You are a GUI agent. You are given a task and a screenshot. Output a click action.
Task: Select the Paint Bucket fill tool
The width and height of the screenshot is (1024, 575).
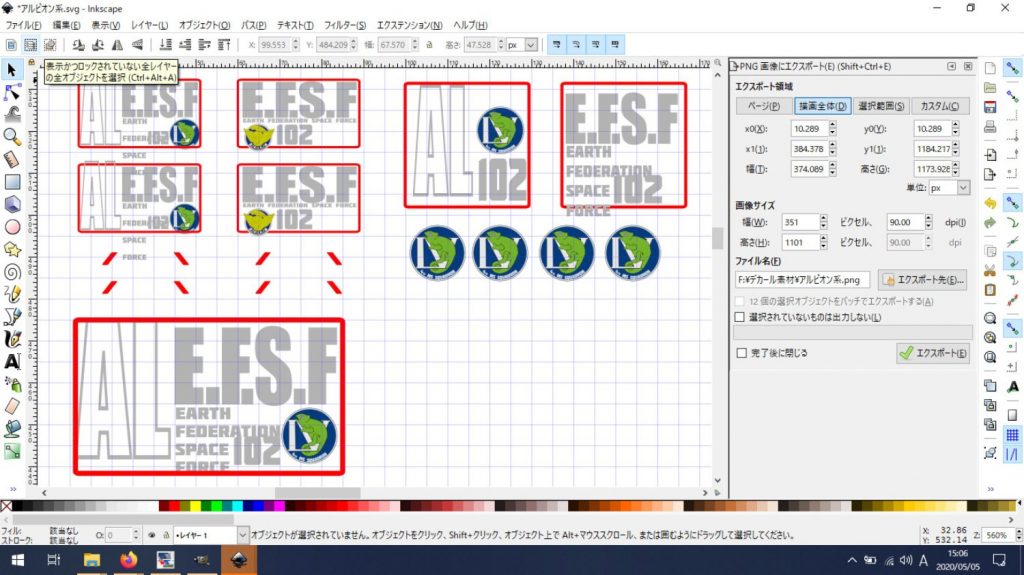(12, 429)
